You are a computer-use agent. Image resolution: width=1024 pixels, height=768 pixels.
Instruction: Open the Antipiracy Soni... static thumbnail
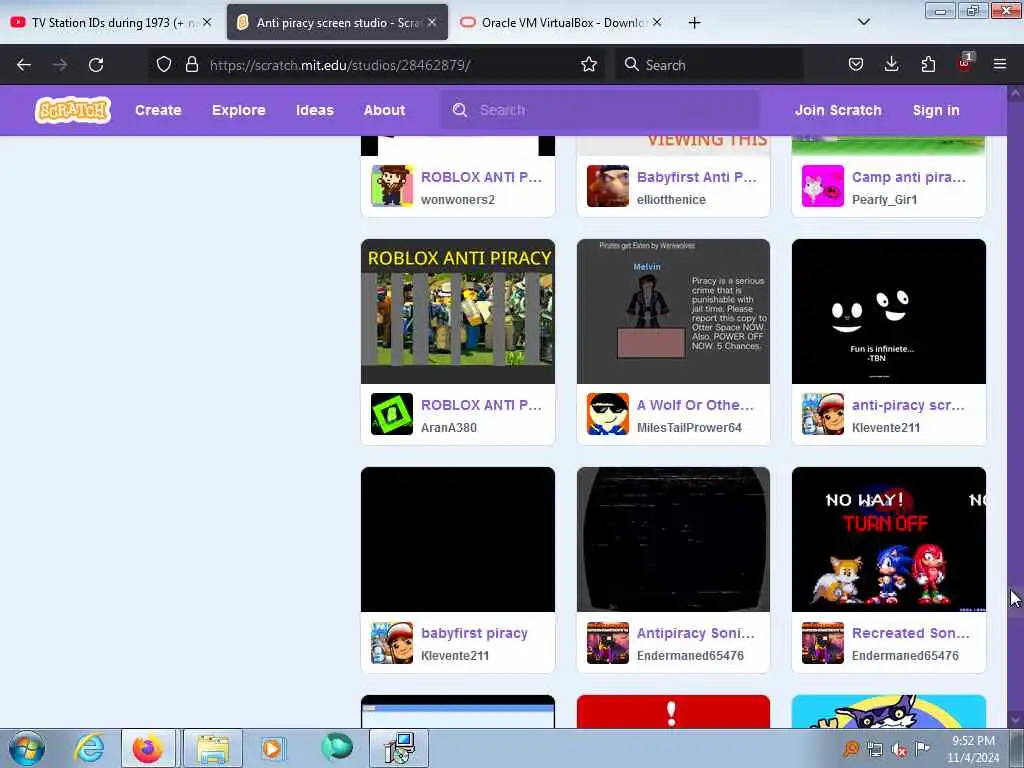point(673,539)
